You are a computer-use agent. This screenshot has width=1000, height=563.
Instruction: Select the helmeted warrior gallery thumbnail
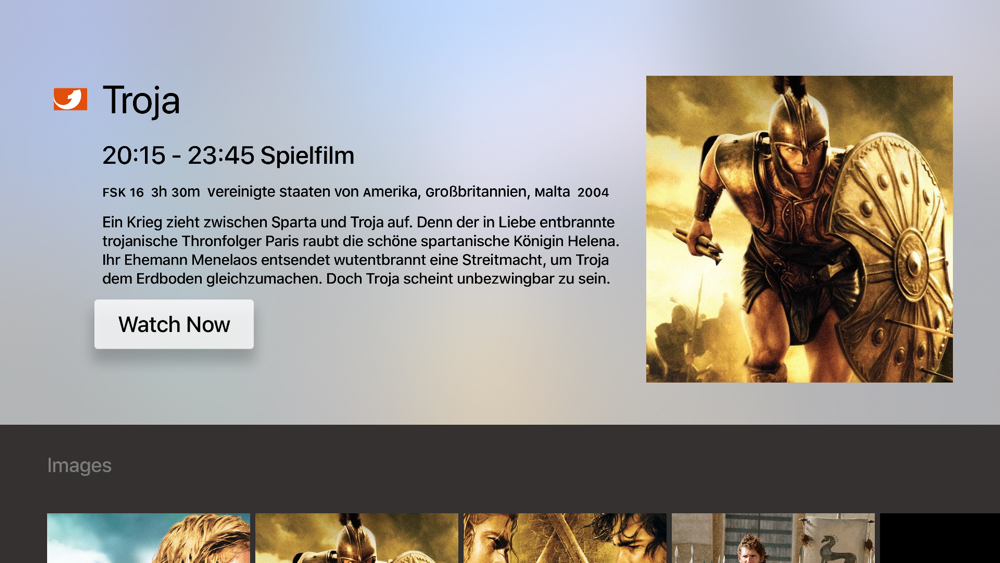[357, 538]
